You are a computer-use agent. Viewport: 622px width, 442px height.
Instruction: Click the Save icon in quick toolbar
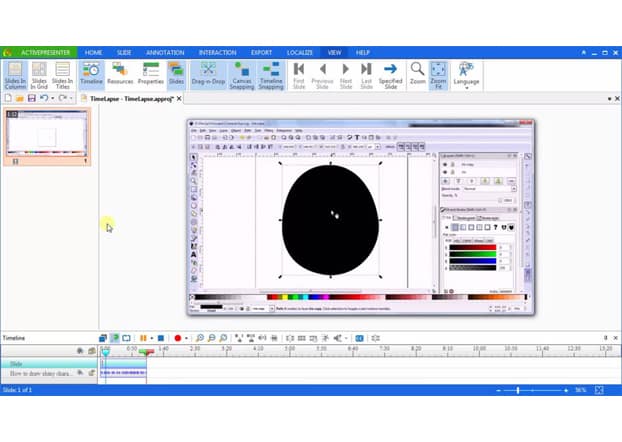(x=33, y=98)
